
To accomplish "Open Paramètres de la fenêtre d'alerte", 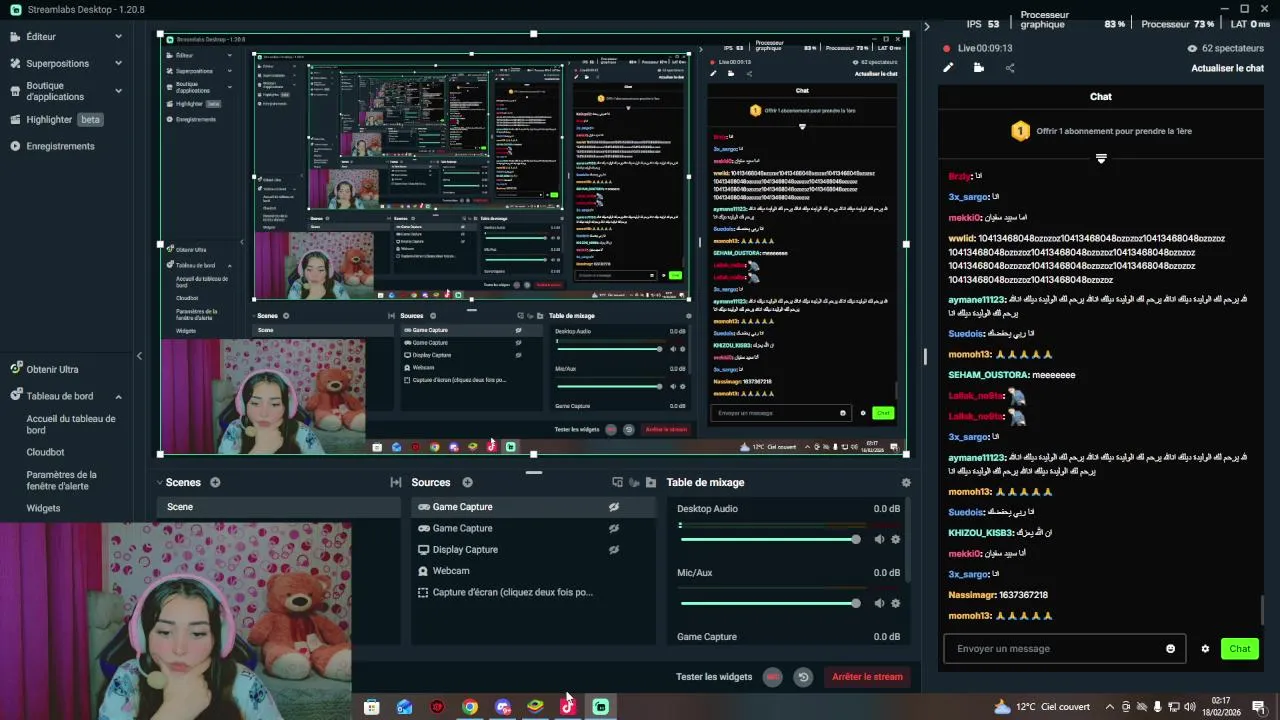I will click(61, 480).
